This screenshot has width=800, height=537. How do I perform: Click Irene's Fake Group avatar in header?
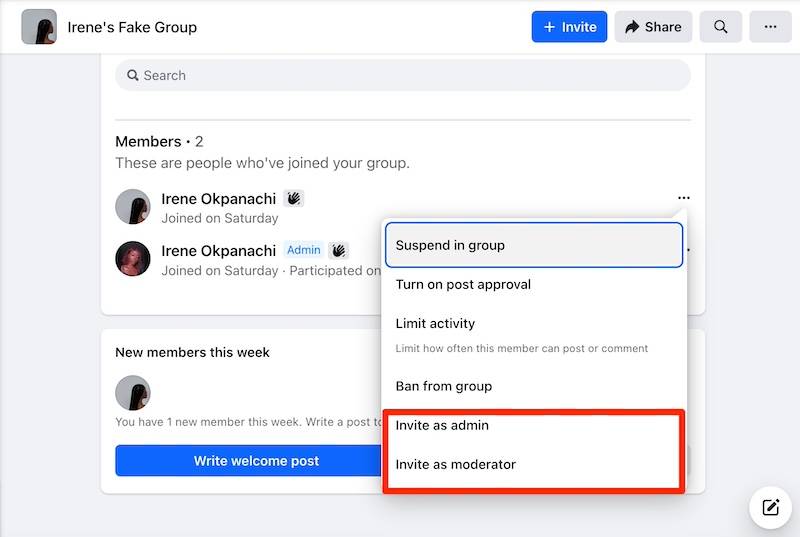pyautogui.click(x=39, y=27)
